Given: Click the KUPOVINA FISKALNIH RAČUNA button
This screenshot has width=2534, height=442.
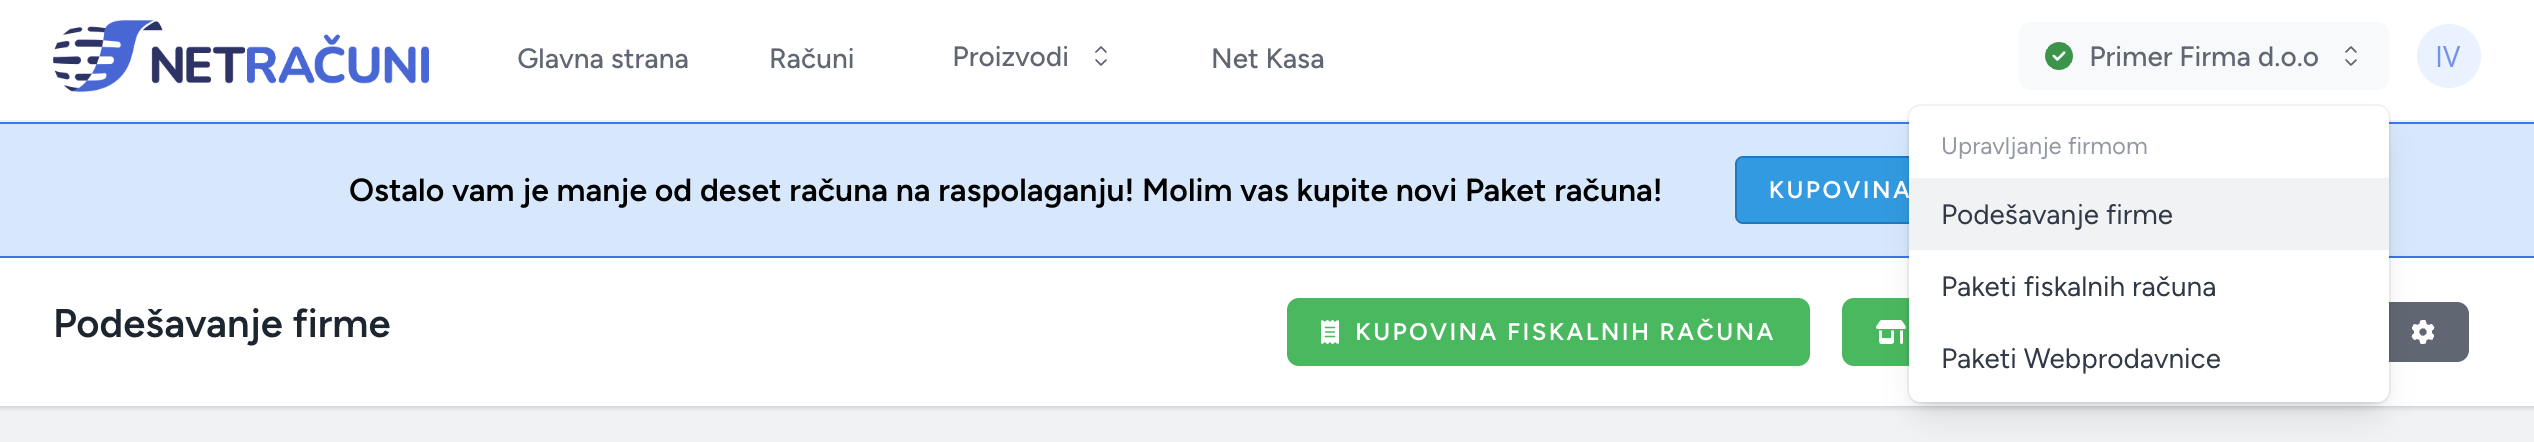Looking at the screenshot, I should pos(1548,332).
